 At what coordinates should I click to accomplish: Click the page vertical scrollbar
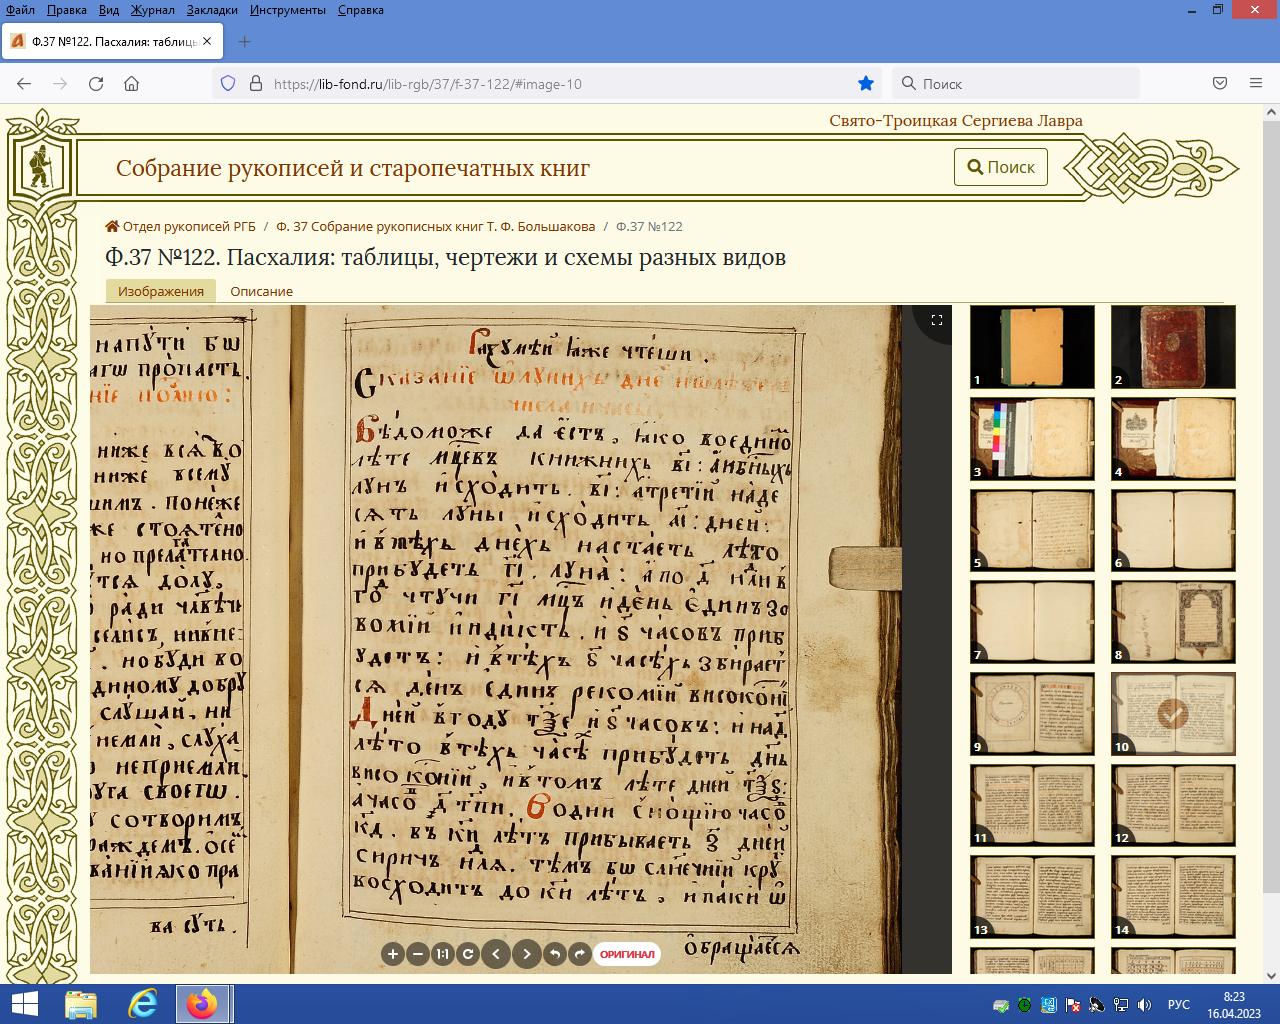point(1271,500)
